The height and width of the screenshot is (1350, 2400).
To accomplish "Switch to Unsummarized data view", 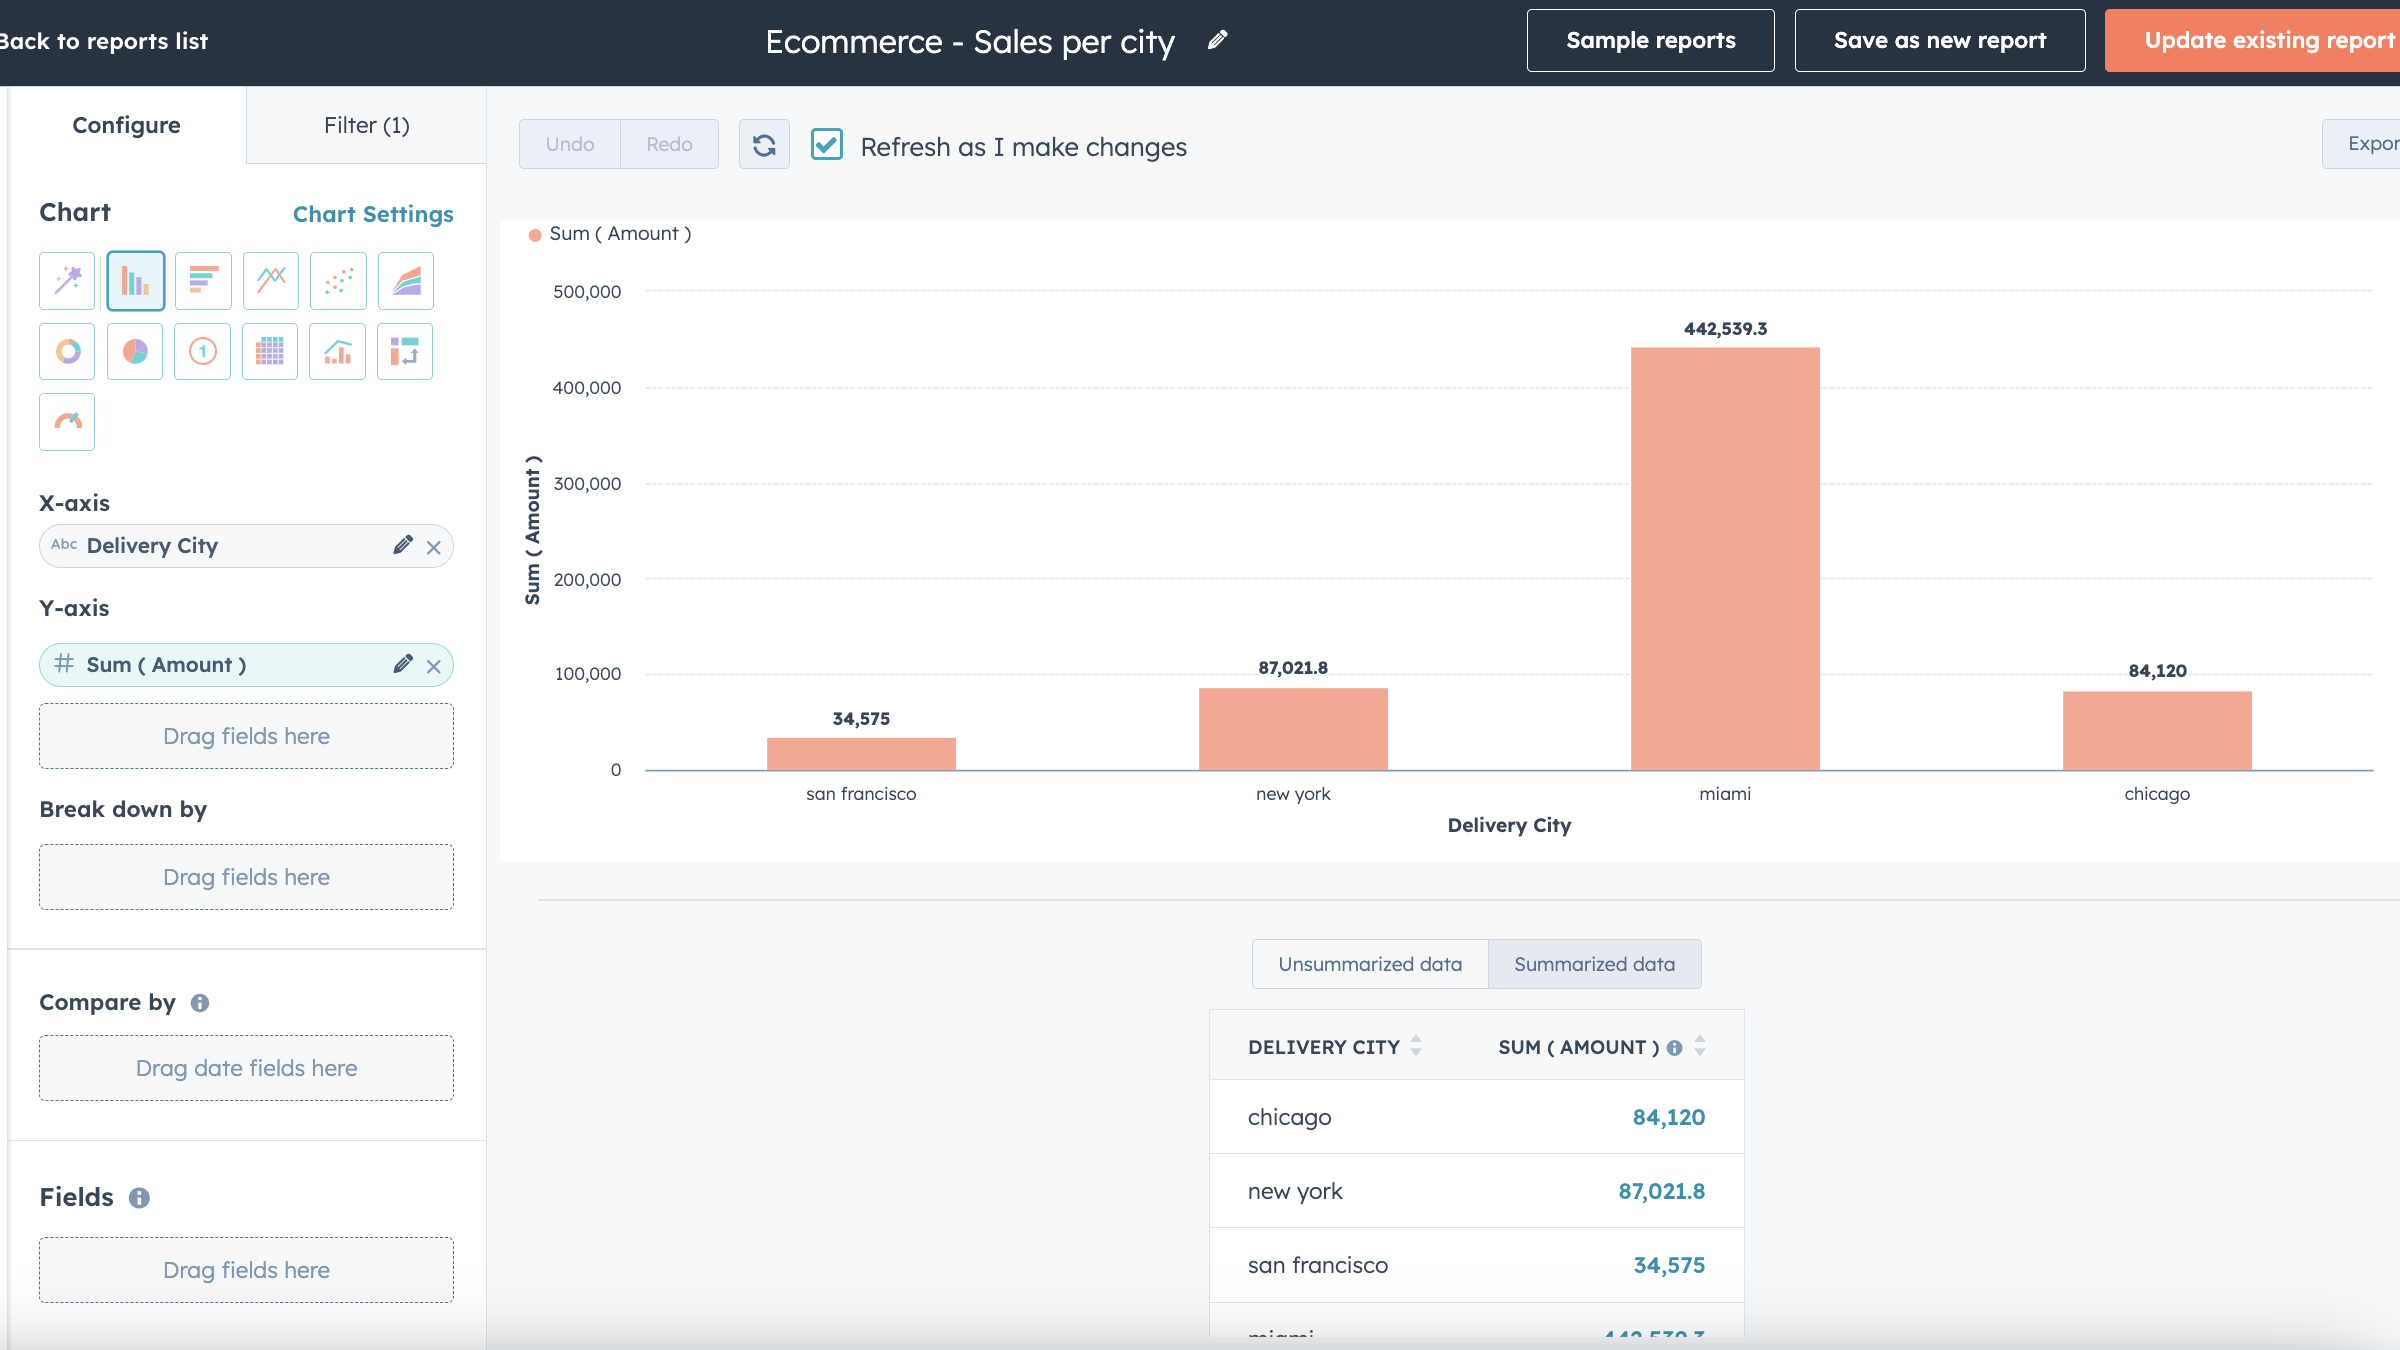I will (1369, 963).
